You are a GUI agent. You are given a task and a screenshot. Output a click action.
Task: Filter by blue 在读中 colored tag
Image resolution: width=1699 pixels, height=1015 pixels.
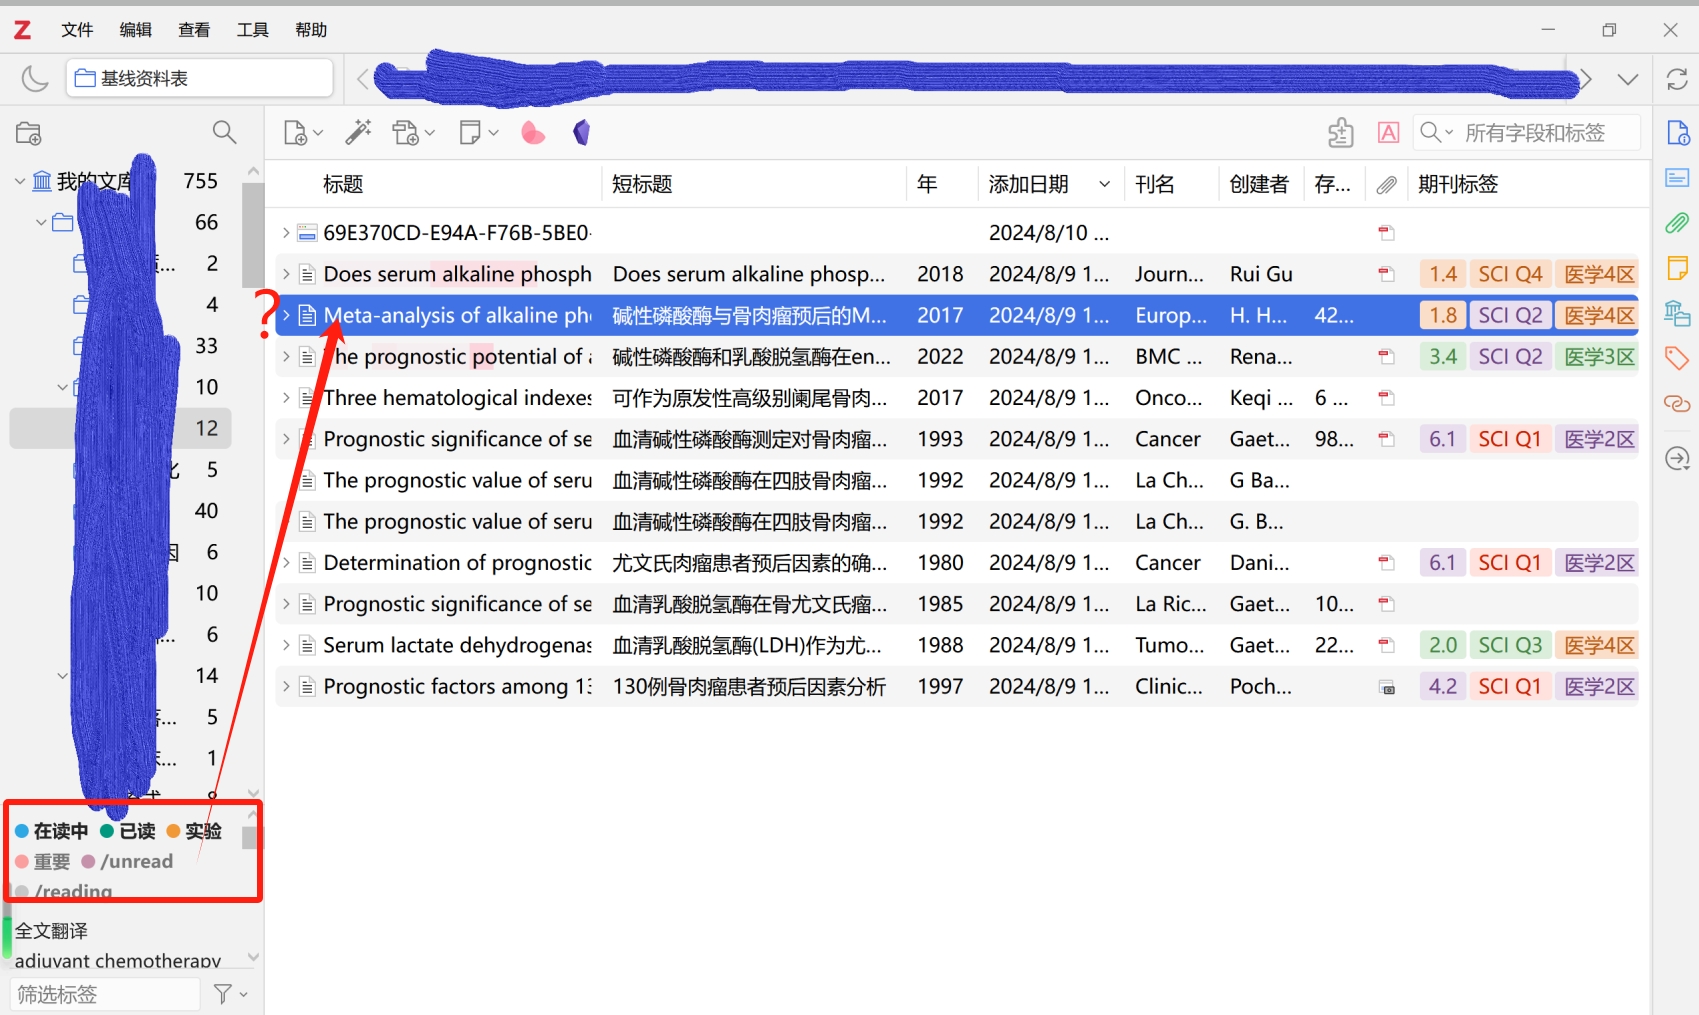coord(52,831)
